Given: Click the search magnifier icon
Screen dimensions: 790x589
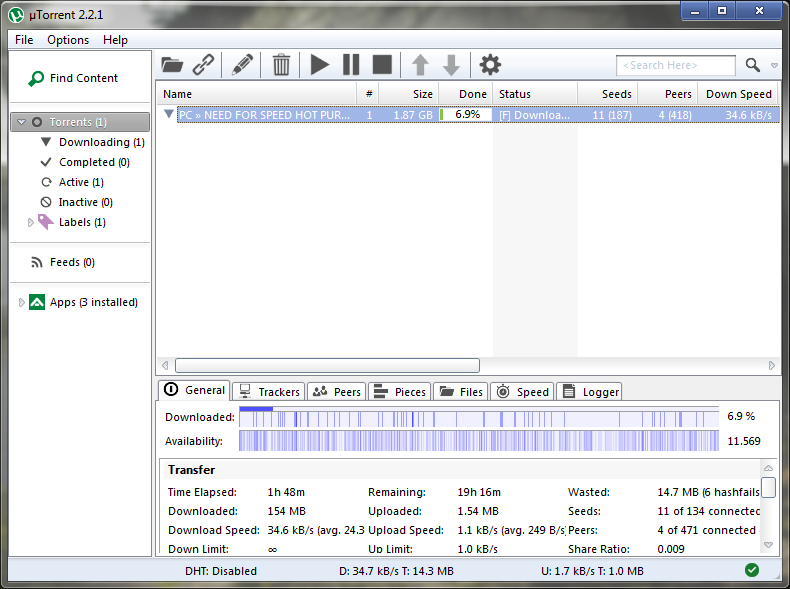Looking at the screenshot, I should coord(753,65).
